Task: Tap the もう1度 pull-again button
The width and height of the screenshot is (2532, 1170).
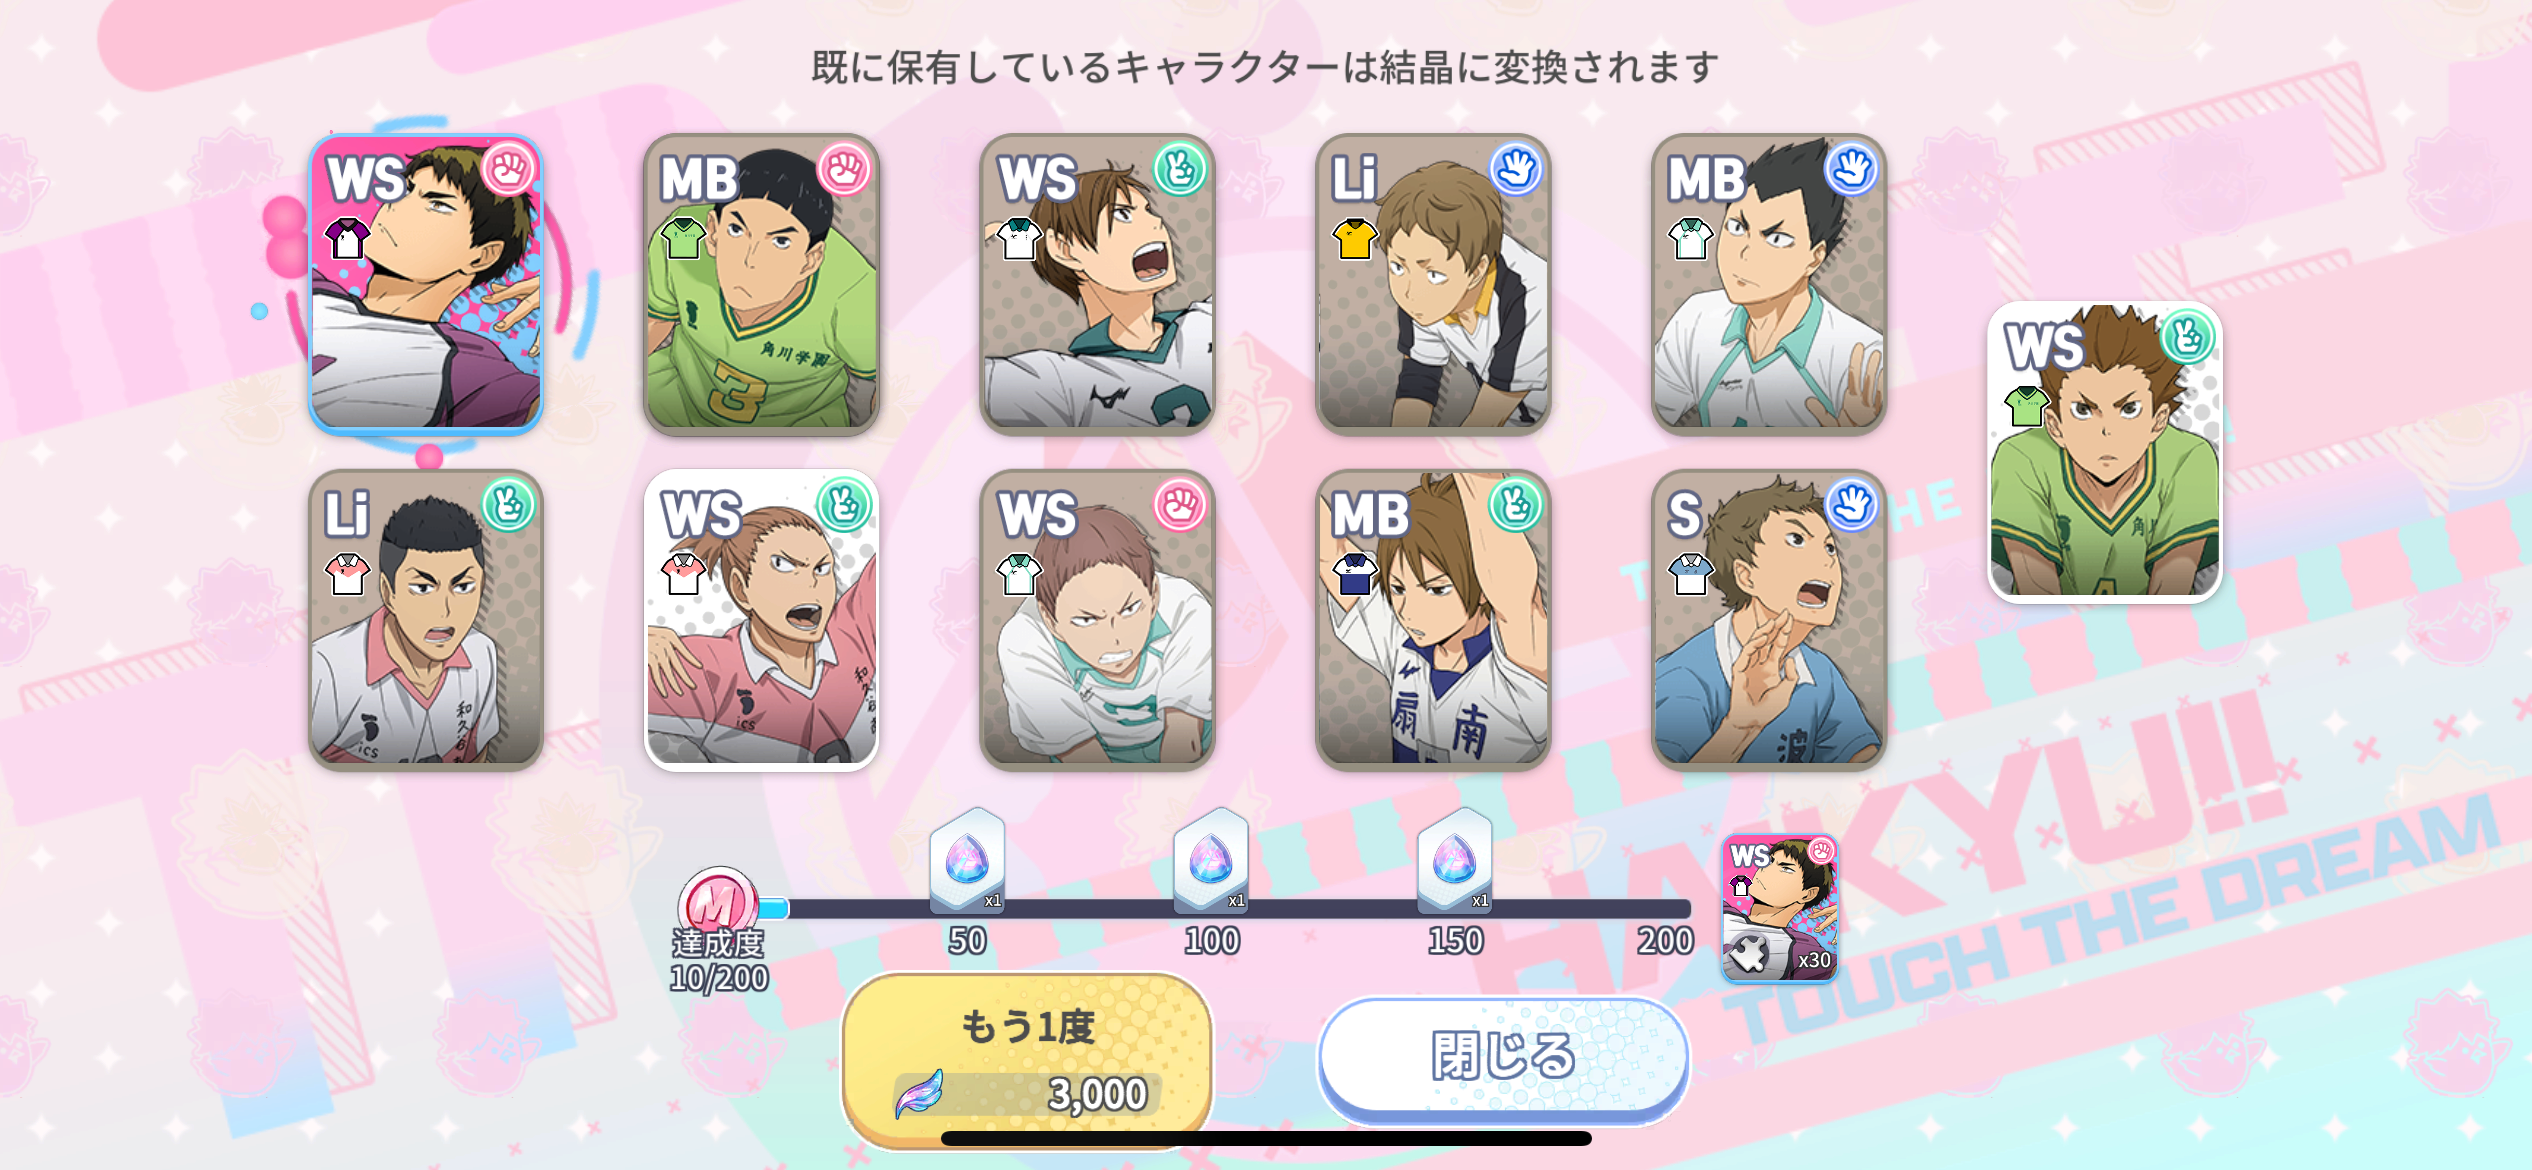Action: [1027, 1060]
